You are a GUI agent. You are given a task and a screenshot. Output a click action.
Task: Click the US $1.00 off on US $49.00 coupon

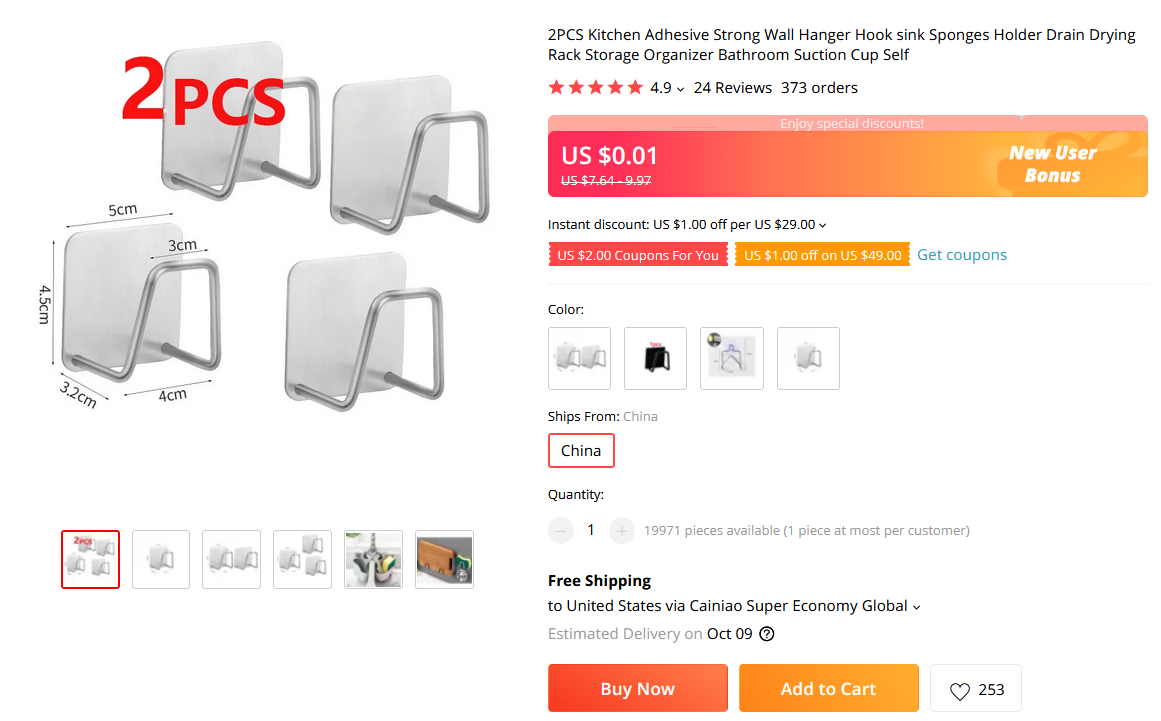pyautogui.click(x=822, y=255)
